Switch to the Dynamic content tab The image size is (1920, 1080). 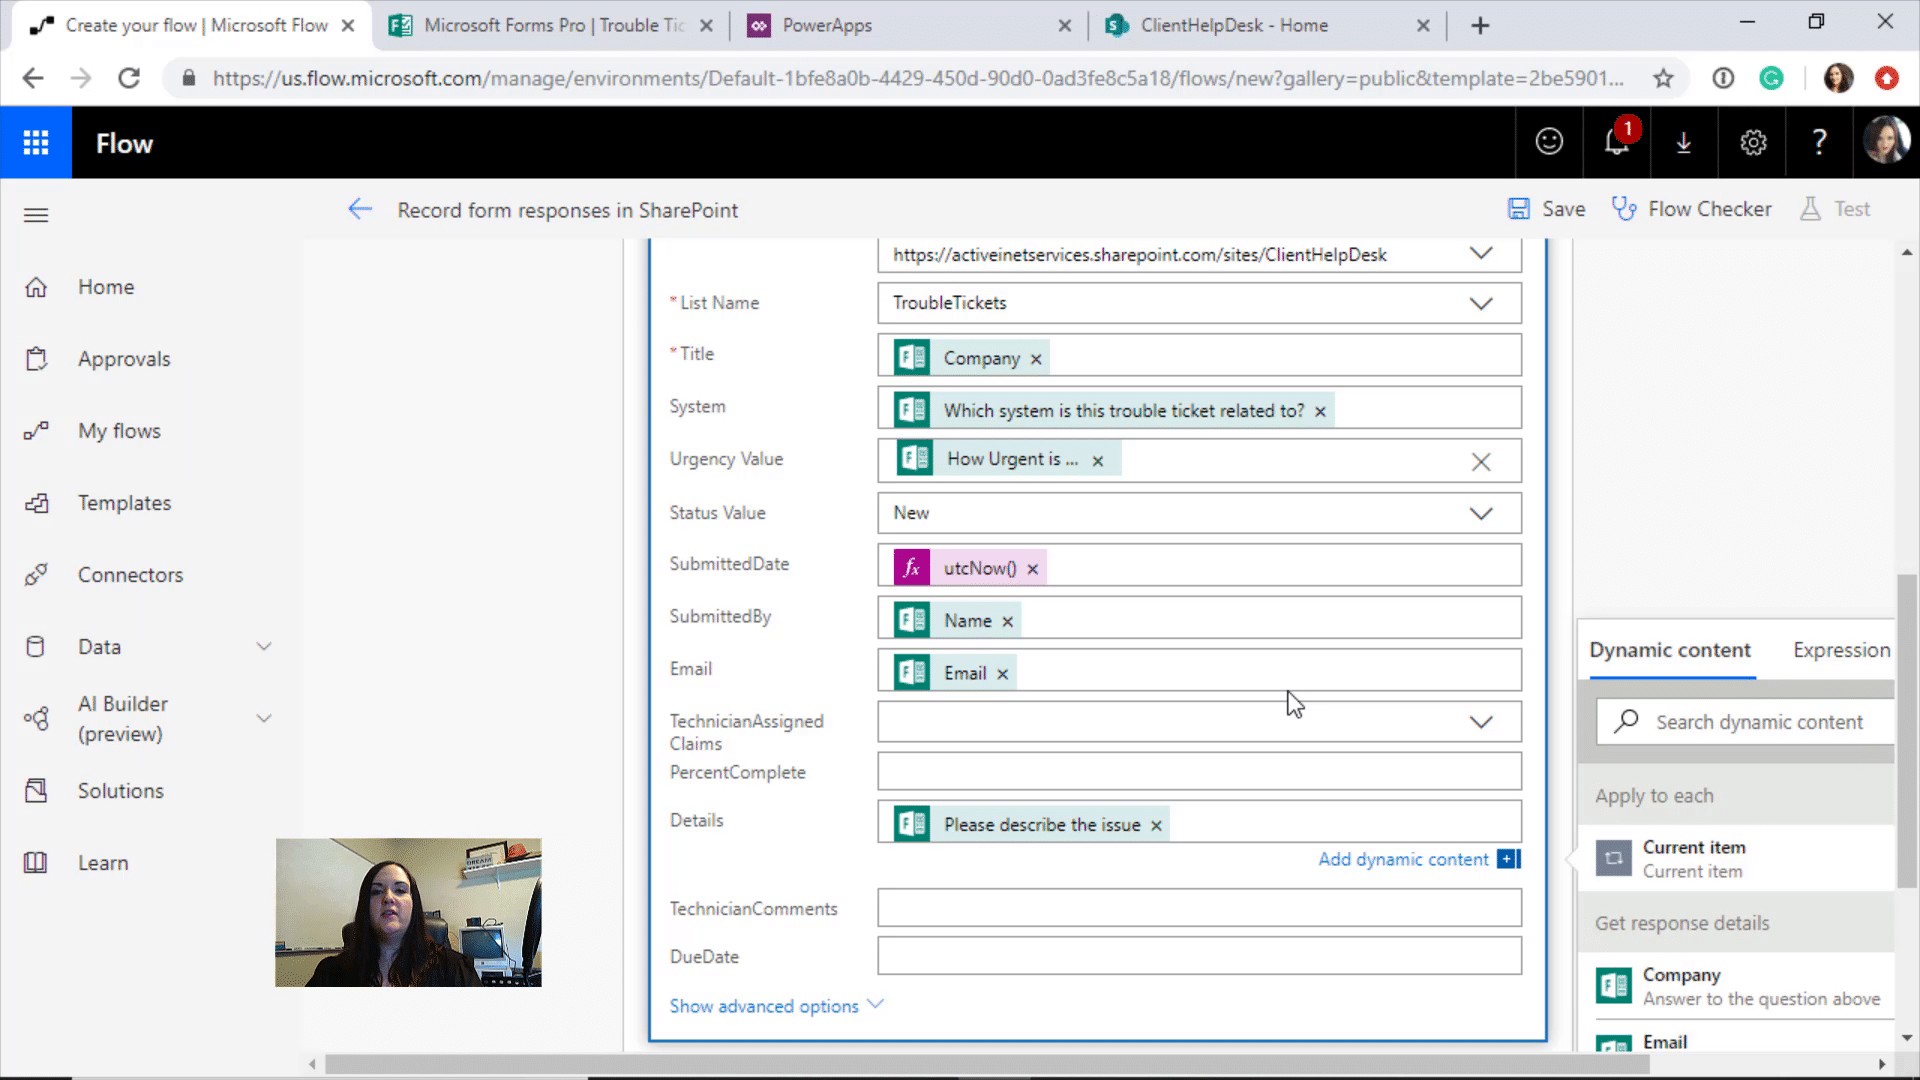[x=1670, y=650]
